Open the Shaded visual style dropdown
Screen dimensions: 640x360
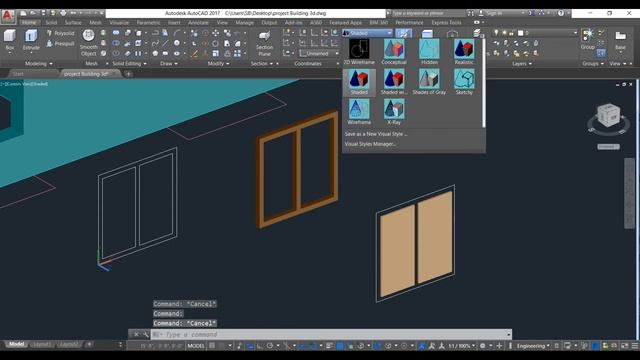[368, 33]
